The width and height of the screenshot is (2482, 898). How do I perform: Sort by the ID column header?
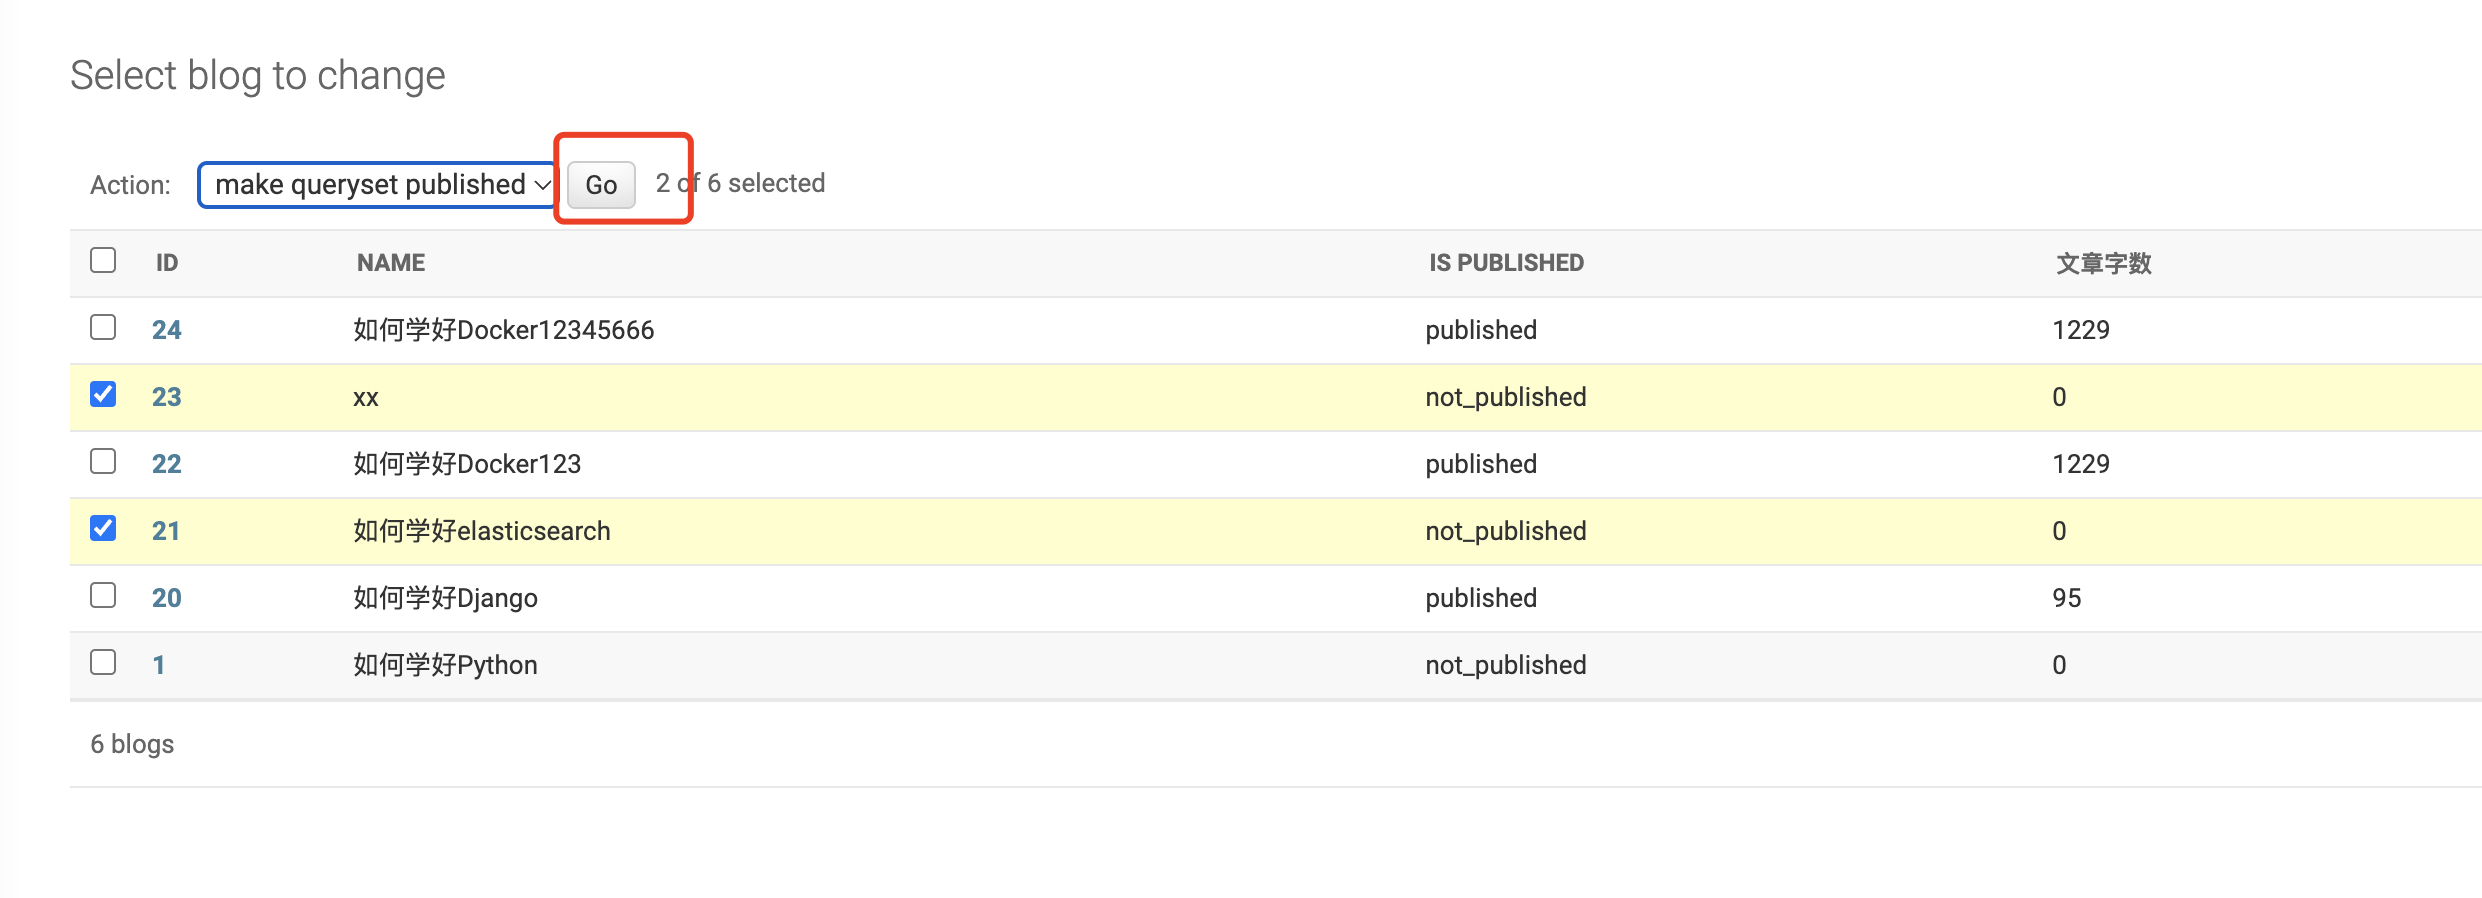click(x=167, y=263)
